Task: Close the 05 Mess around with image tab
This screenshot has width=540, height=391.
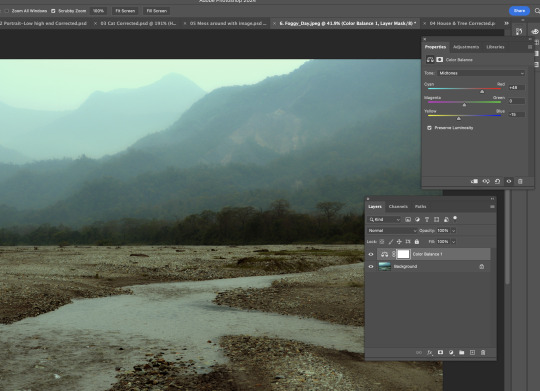Action: (x=185, y=23)
